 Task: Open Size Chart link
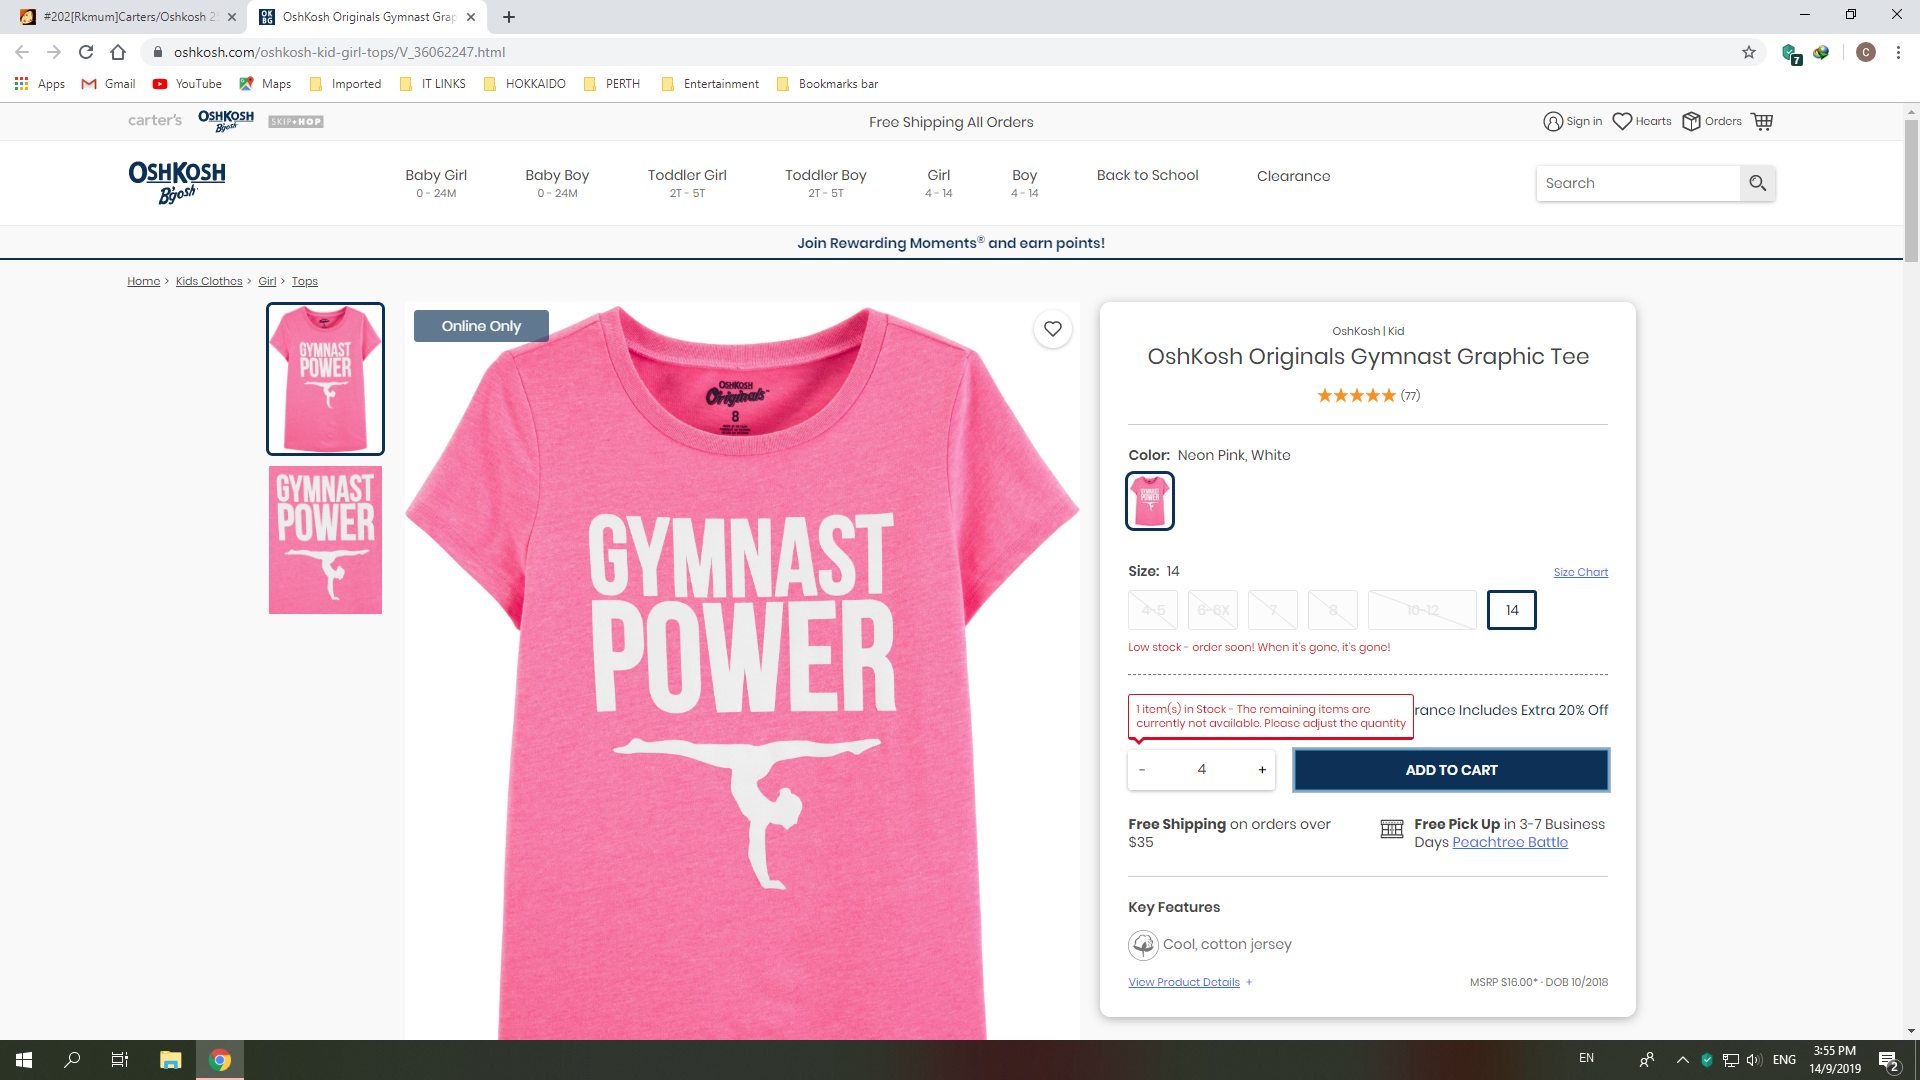(1580, 572)
